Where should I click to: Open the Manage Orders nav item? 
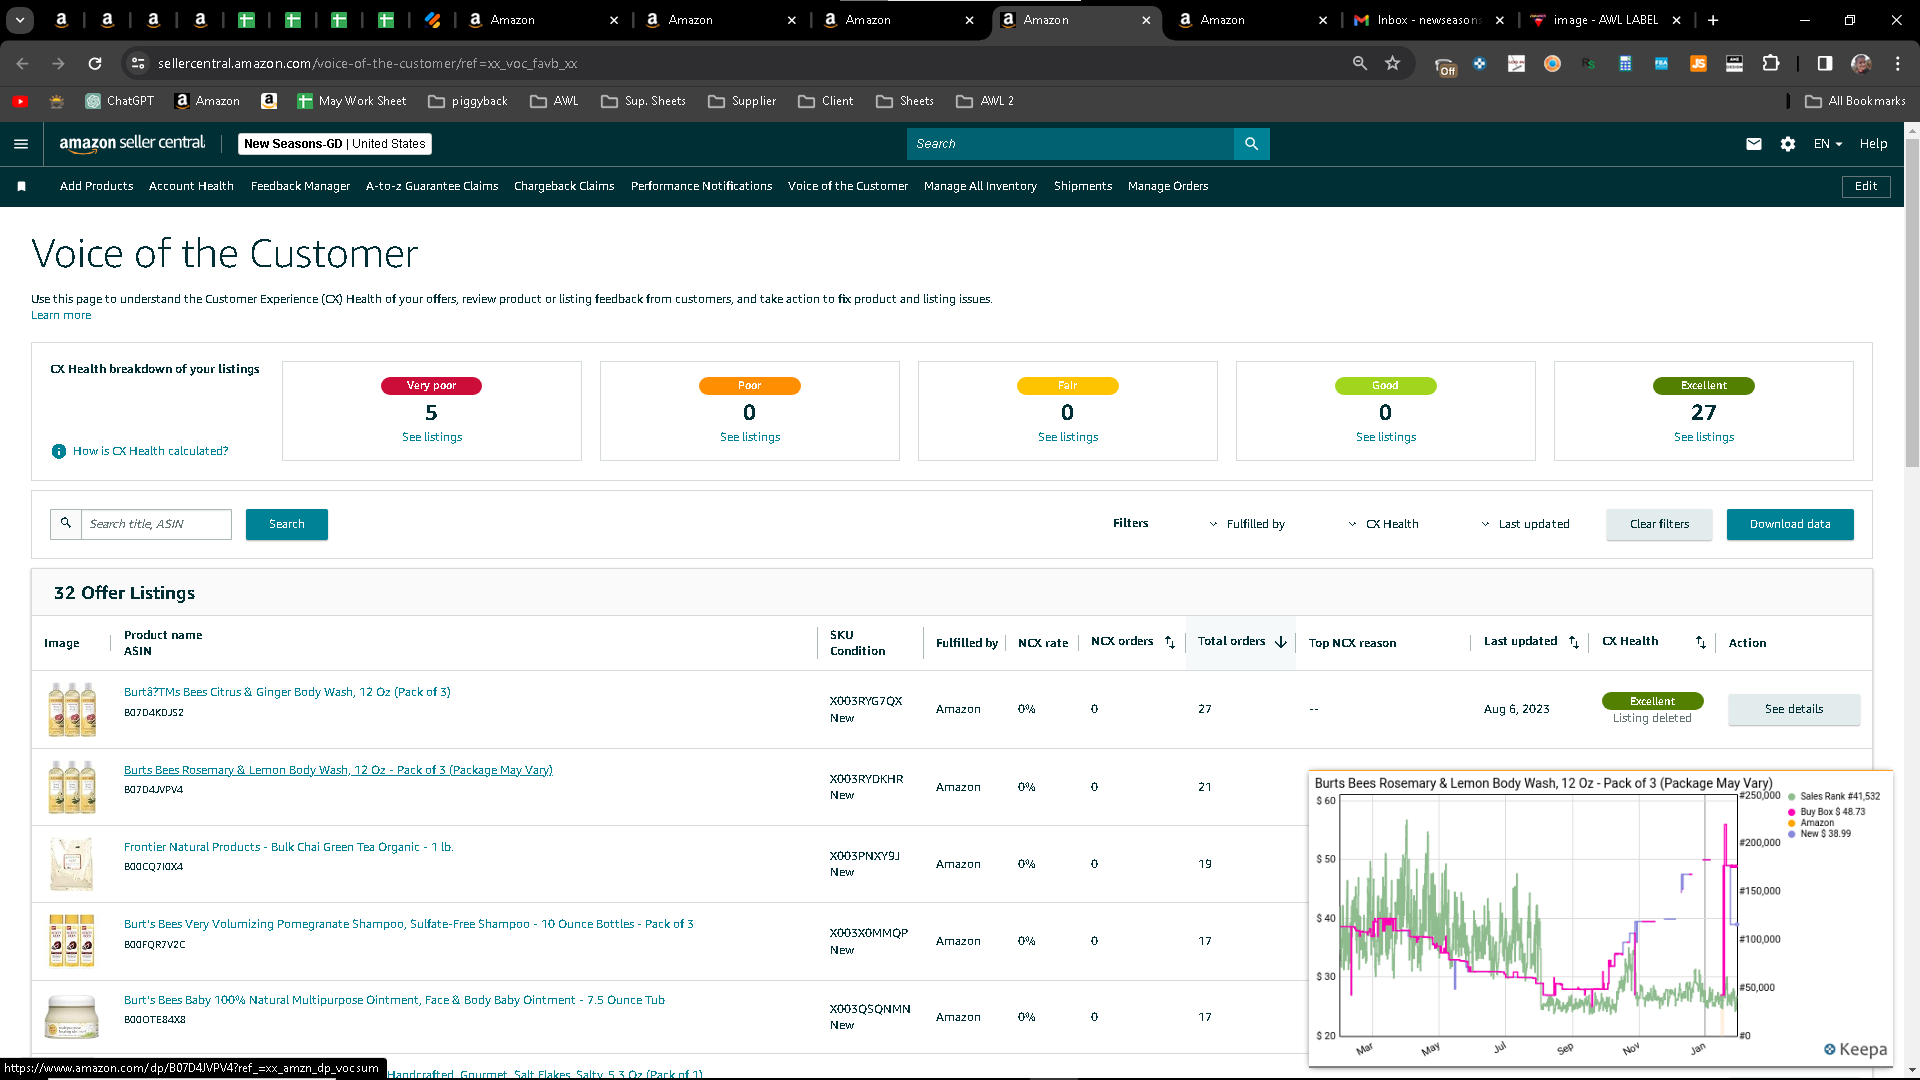tap(1168, 186)
